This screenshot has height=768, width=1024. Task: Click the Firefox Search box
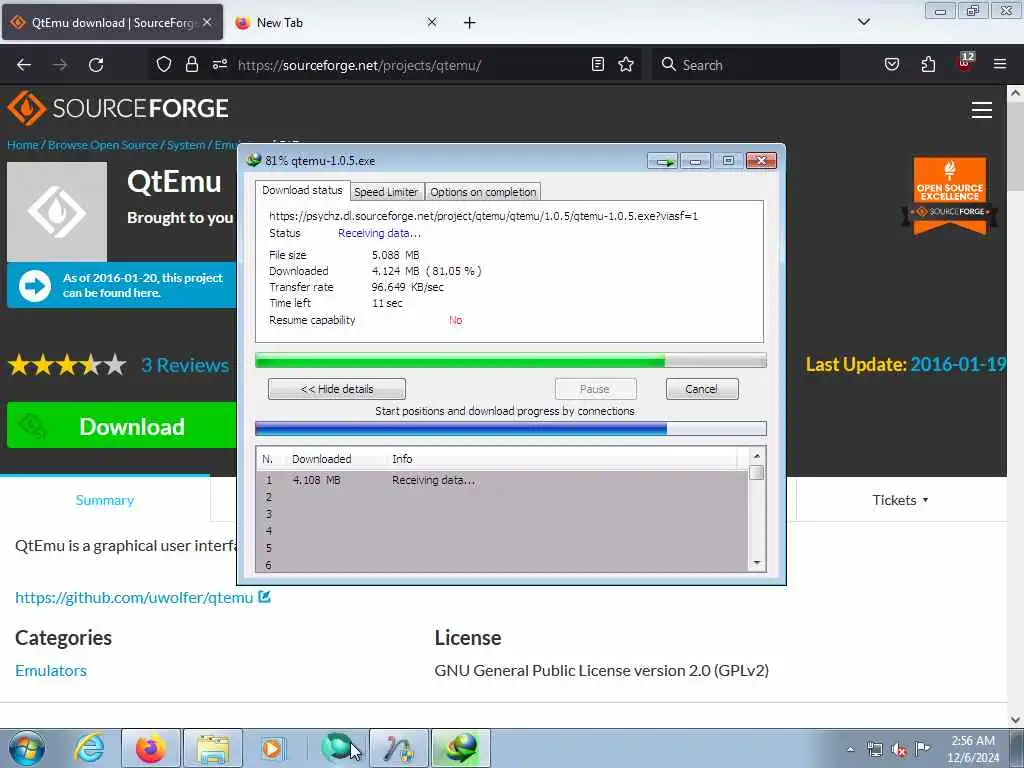[x=746, y=65]
